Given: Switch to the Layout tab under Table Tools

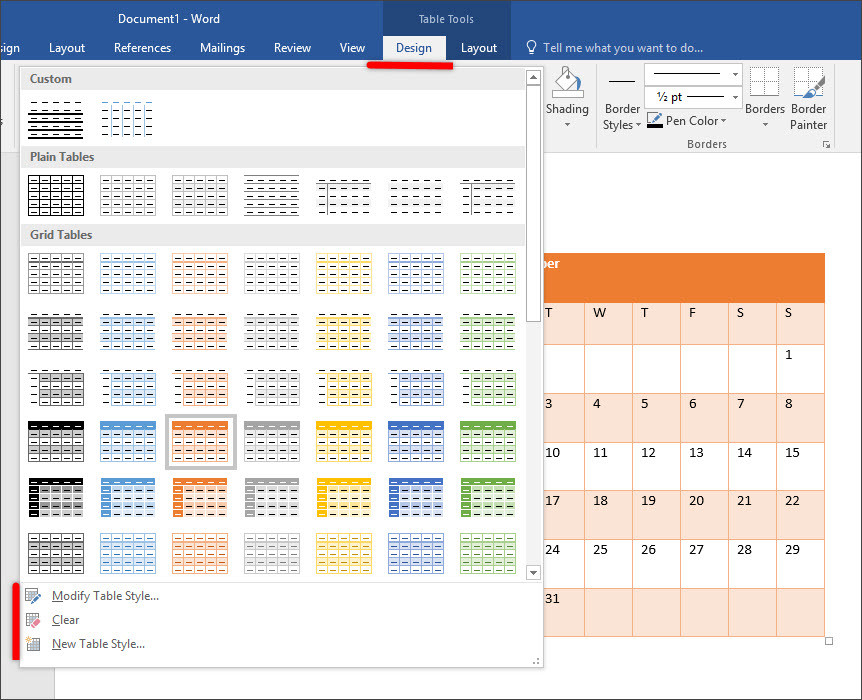Looking at the screenshot, I should coord(479,47).
